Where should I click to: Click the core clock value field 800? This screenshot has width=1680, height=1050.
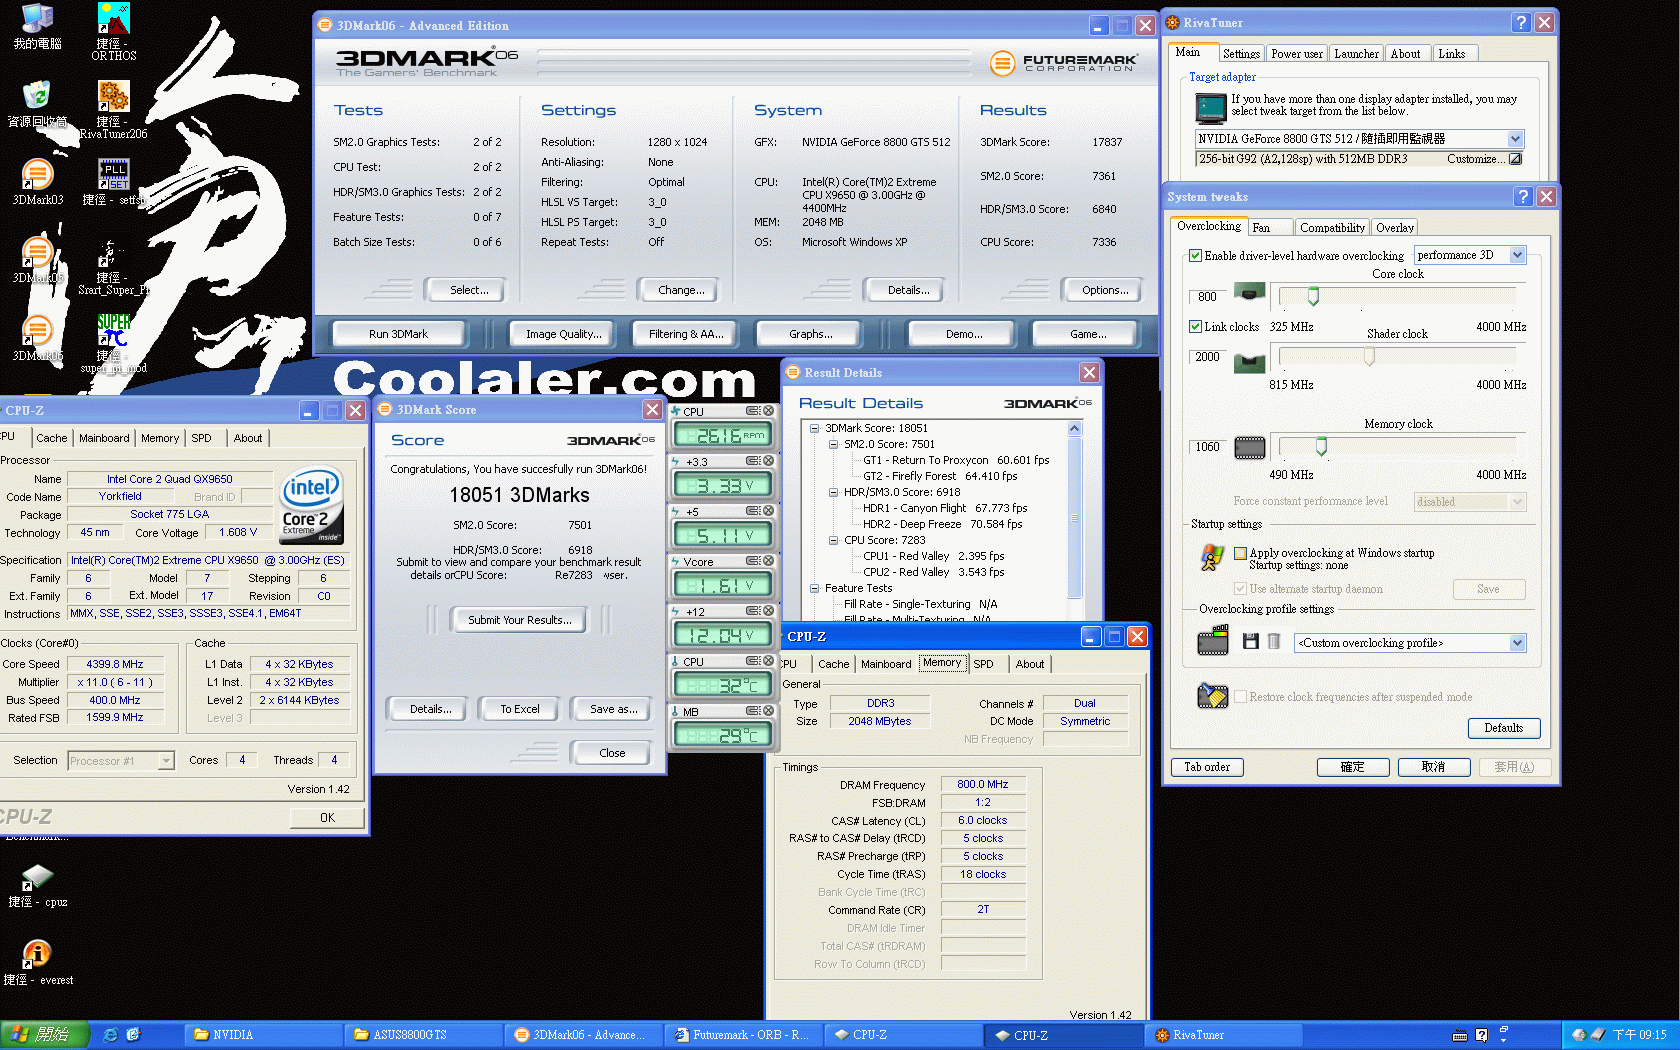coord(1207,297)
